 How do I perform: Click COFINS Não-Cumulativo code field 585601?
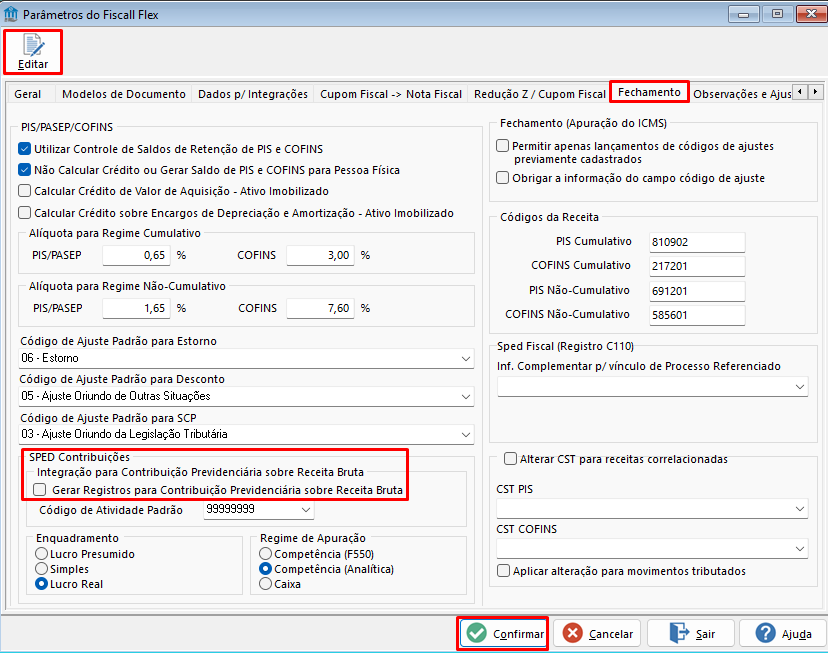697,315
